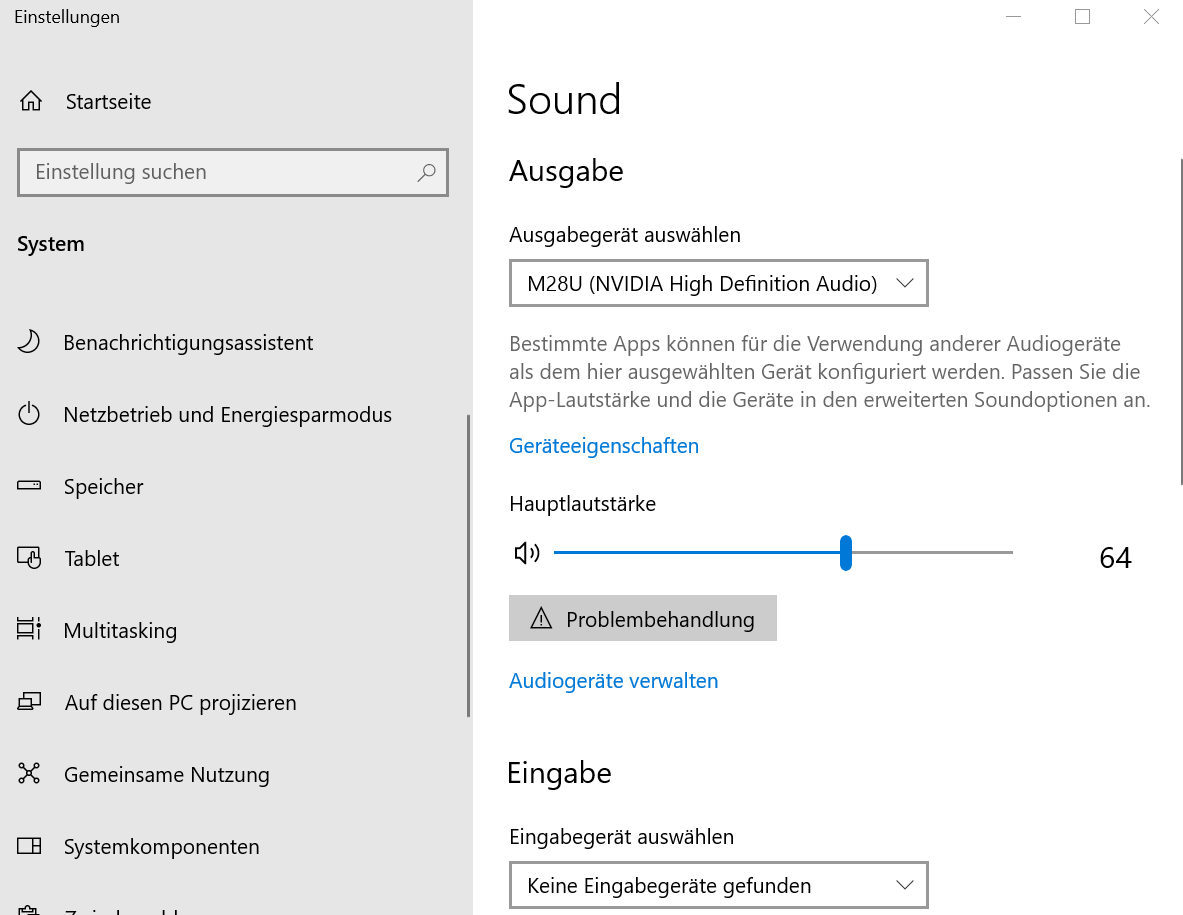Image resolution: width=1183 pixels, height=915 pixels.
Task: Click the sidebar vertical scrollbar
Action: click(468, 565)
